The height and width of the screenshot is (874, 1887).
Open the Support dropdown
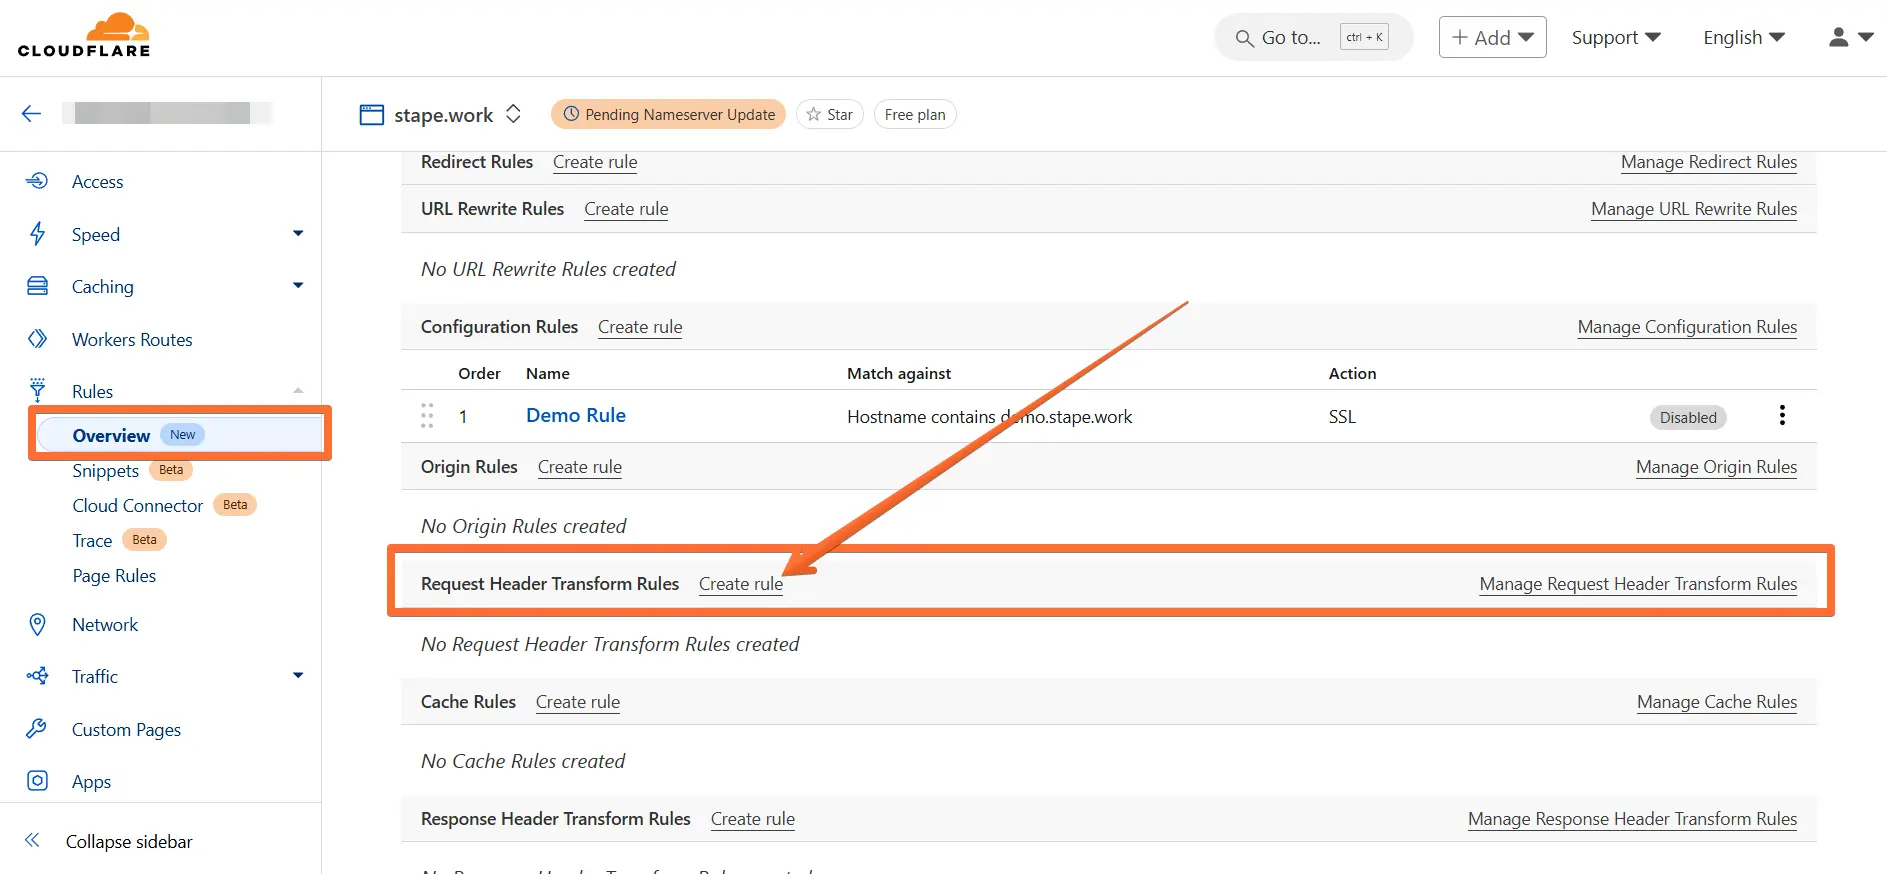[1616, 37]
